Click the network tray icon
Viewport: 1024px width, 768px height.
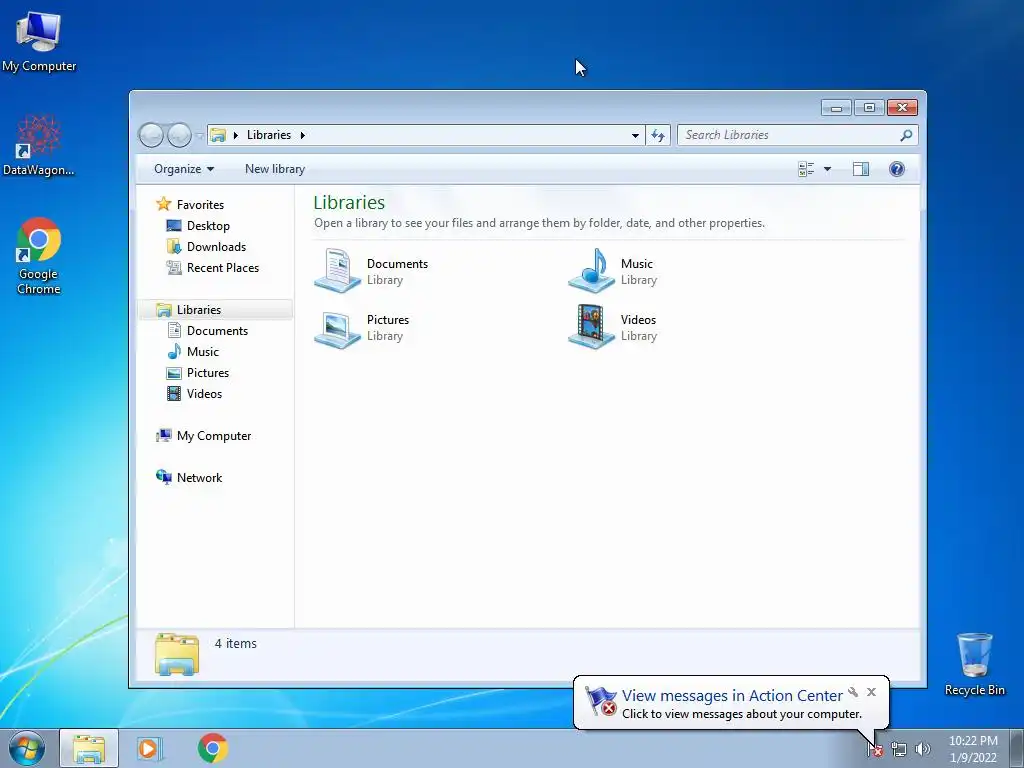pyautogui.click(x=899, y=749)
